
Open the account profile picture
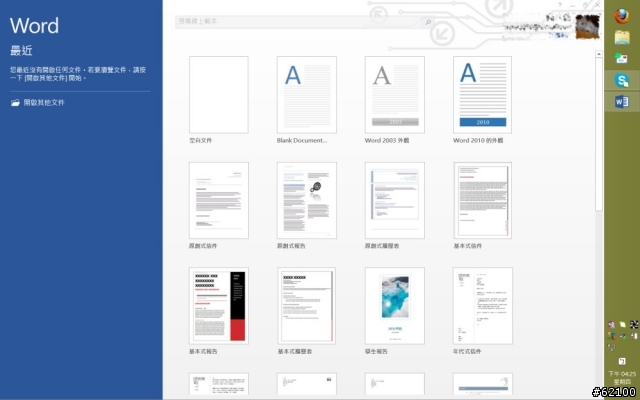(x=587, y=26)
